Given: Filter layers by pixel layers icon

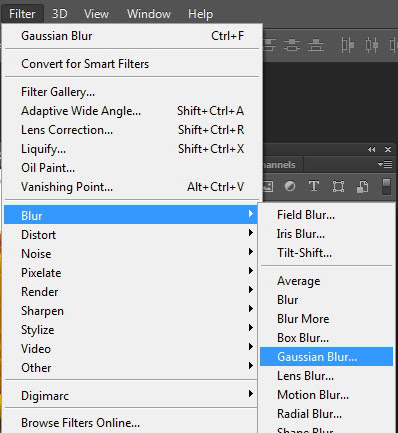Looking at the screenshot, I should coord(268,186).
